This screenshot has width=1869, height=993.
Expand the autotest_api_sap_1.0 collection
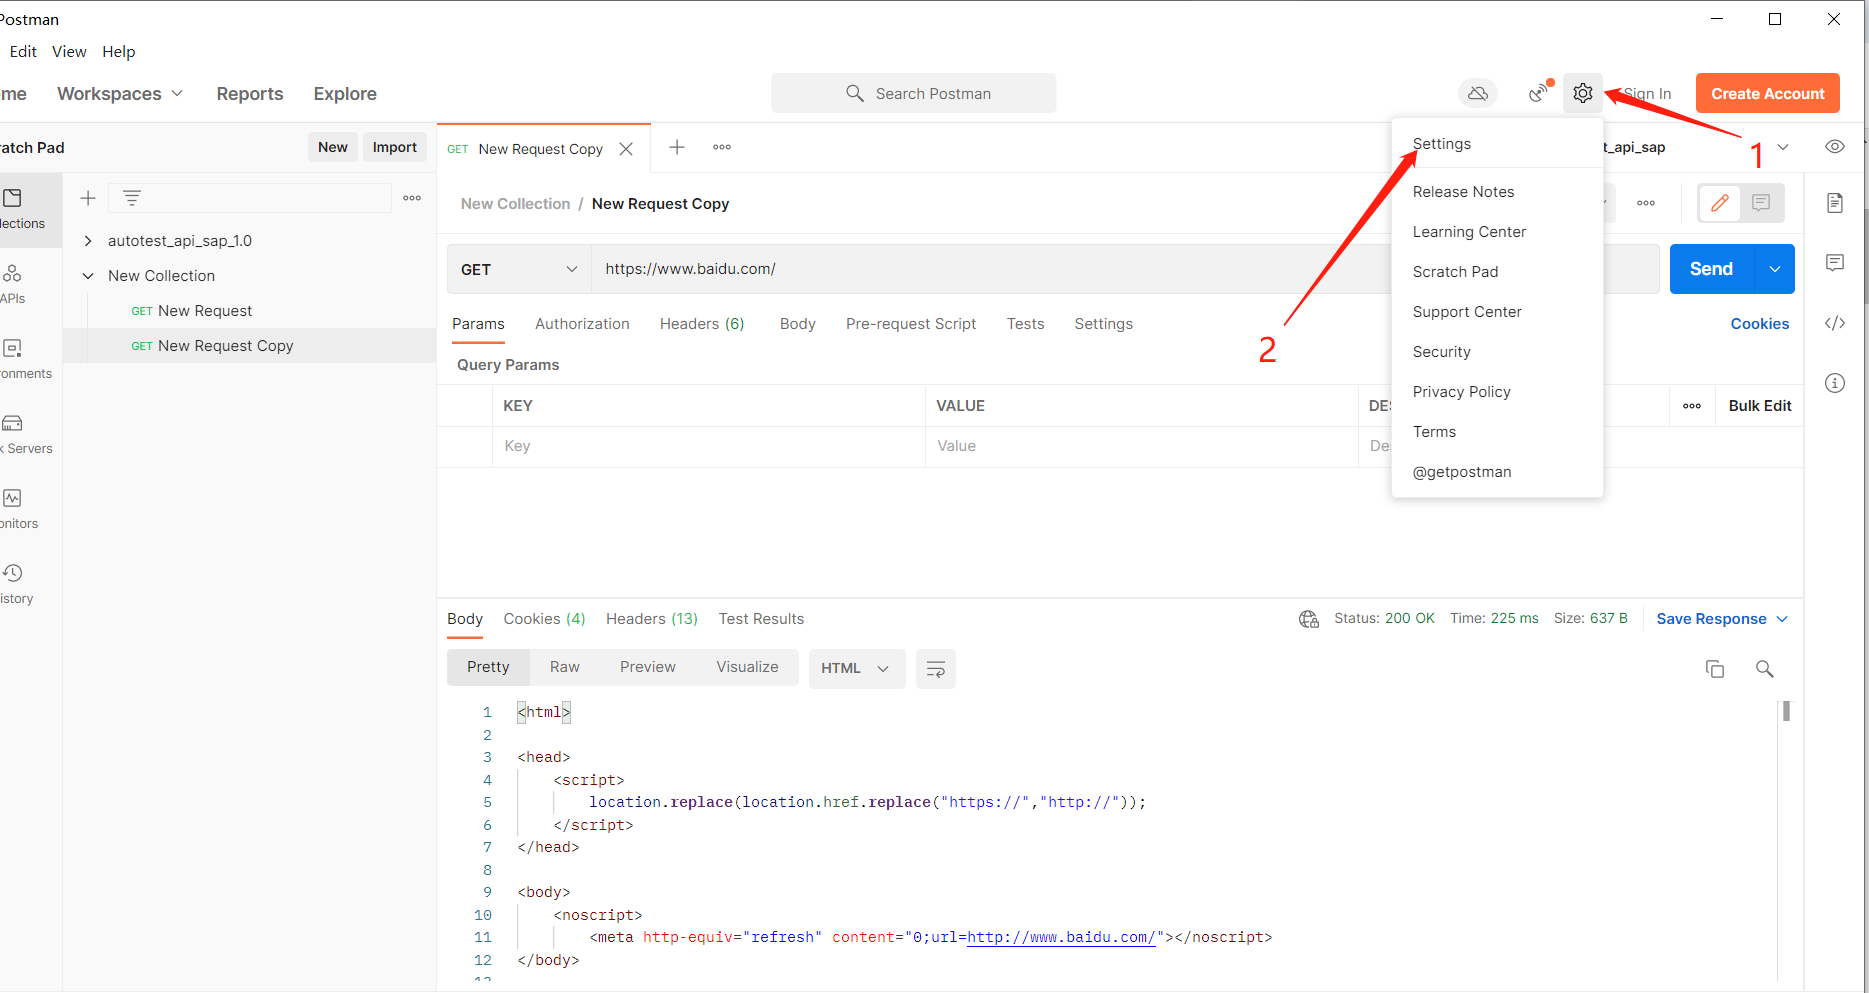coord(88,241)
